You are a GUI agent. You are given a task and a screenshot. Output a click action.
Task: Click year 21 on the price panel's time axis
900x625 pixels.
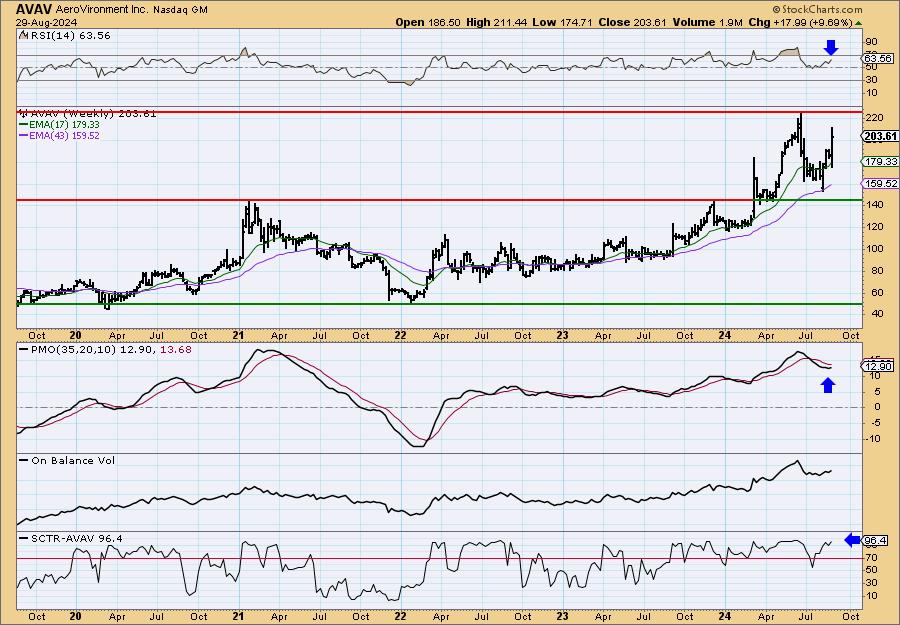click(239, 335)
